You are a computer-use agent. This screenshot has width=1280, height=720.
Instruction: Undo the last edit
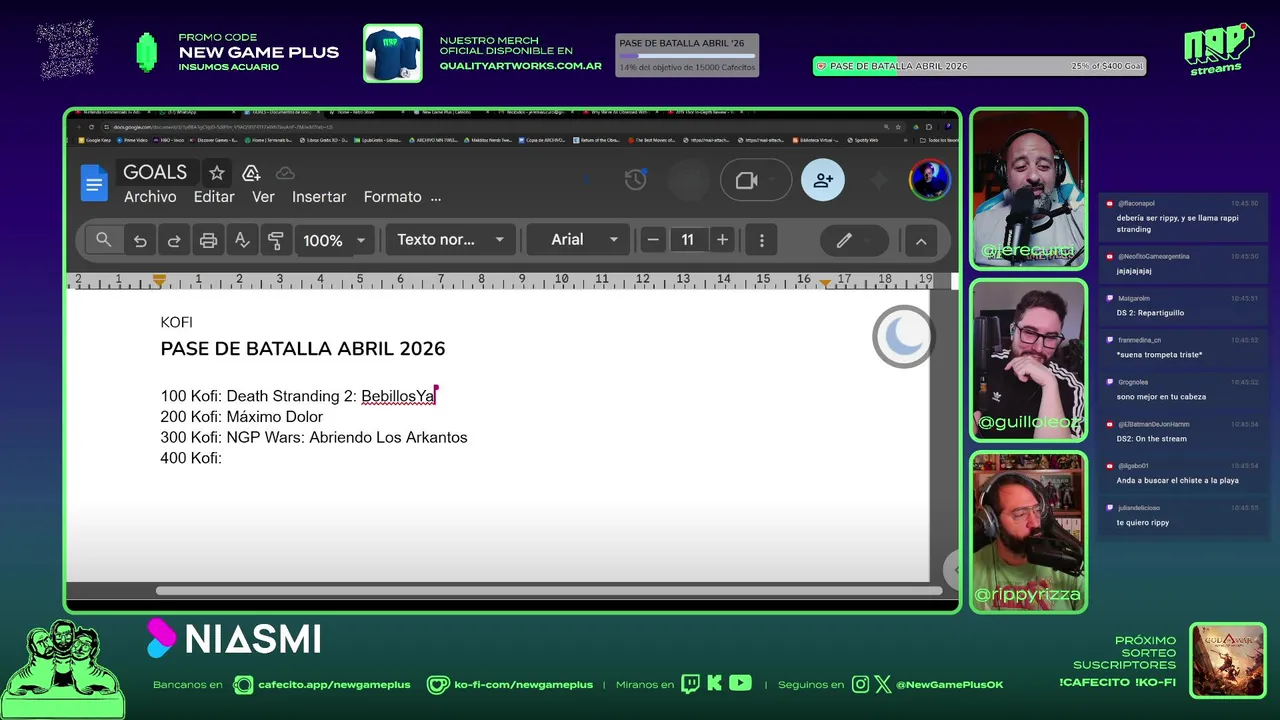pos(140,240)
